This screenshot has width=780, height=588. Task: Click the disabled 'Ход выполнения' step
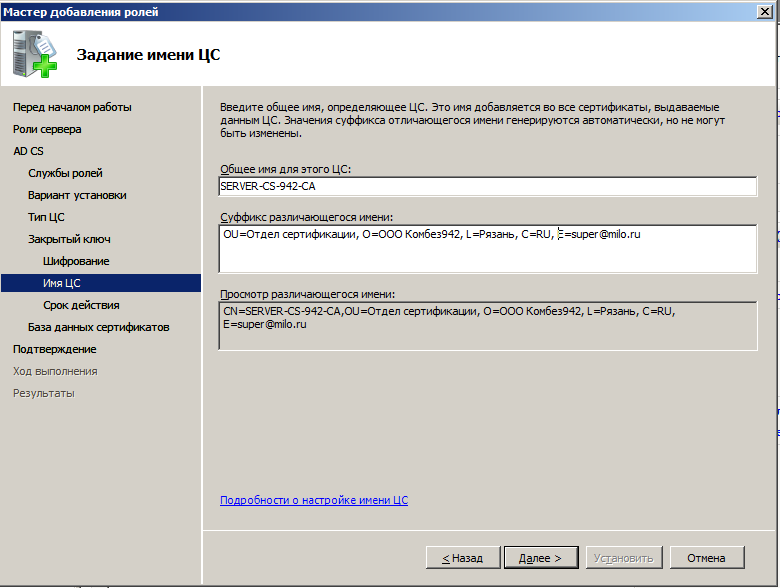tap(55, 371)
